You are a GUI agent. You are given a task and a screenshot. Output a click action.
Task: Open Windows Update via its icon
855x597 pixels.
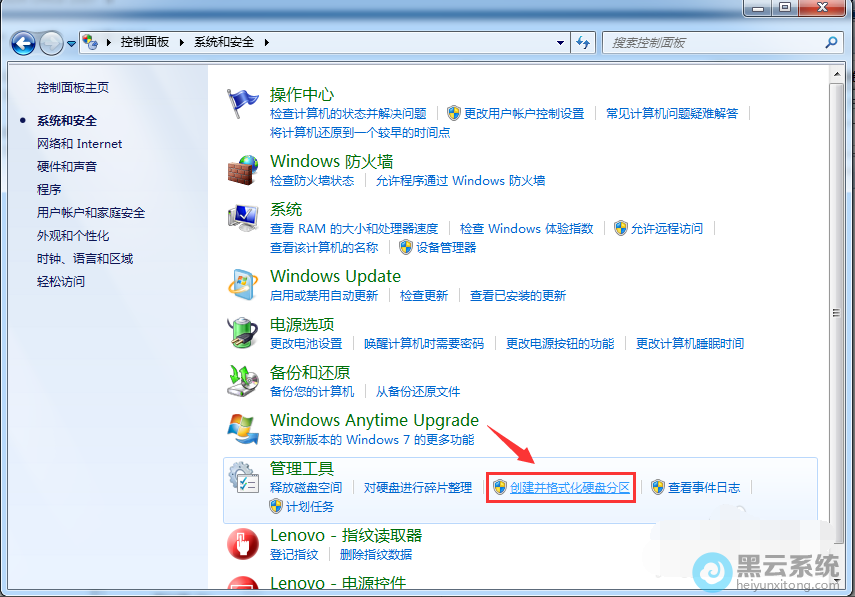point(242,283)
